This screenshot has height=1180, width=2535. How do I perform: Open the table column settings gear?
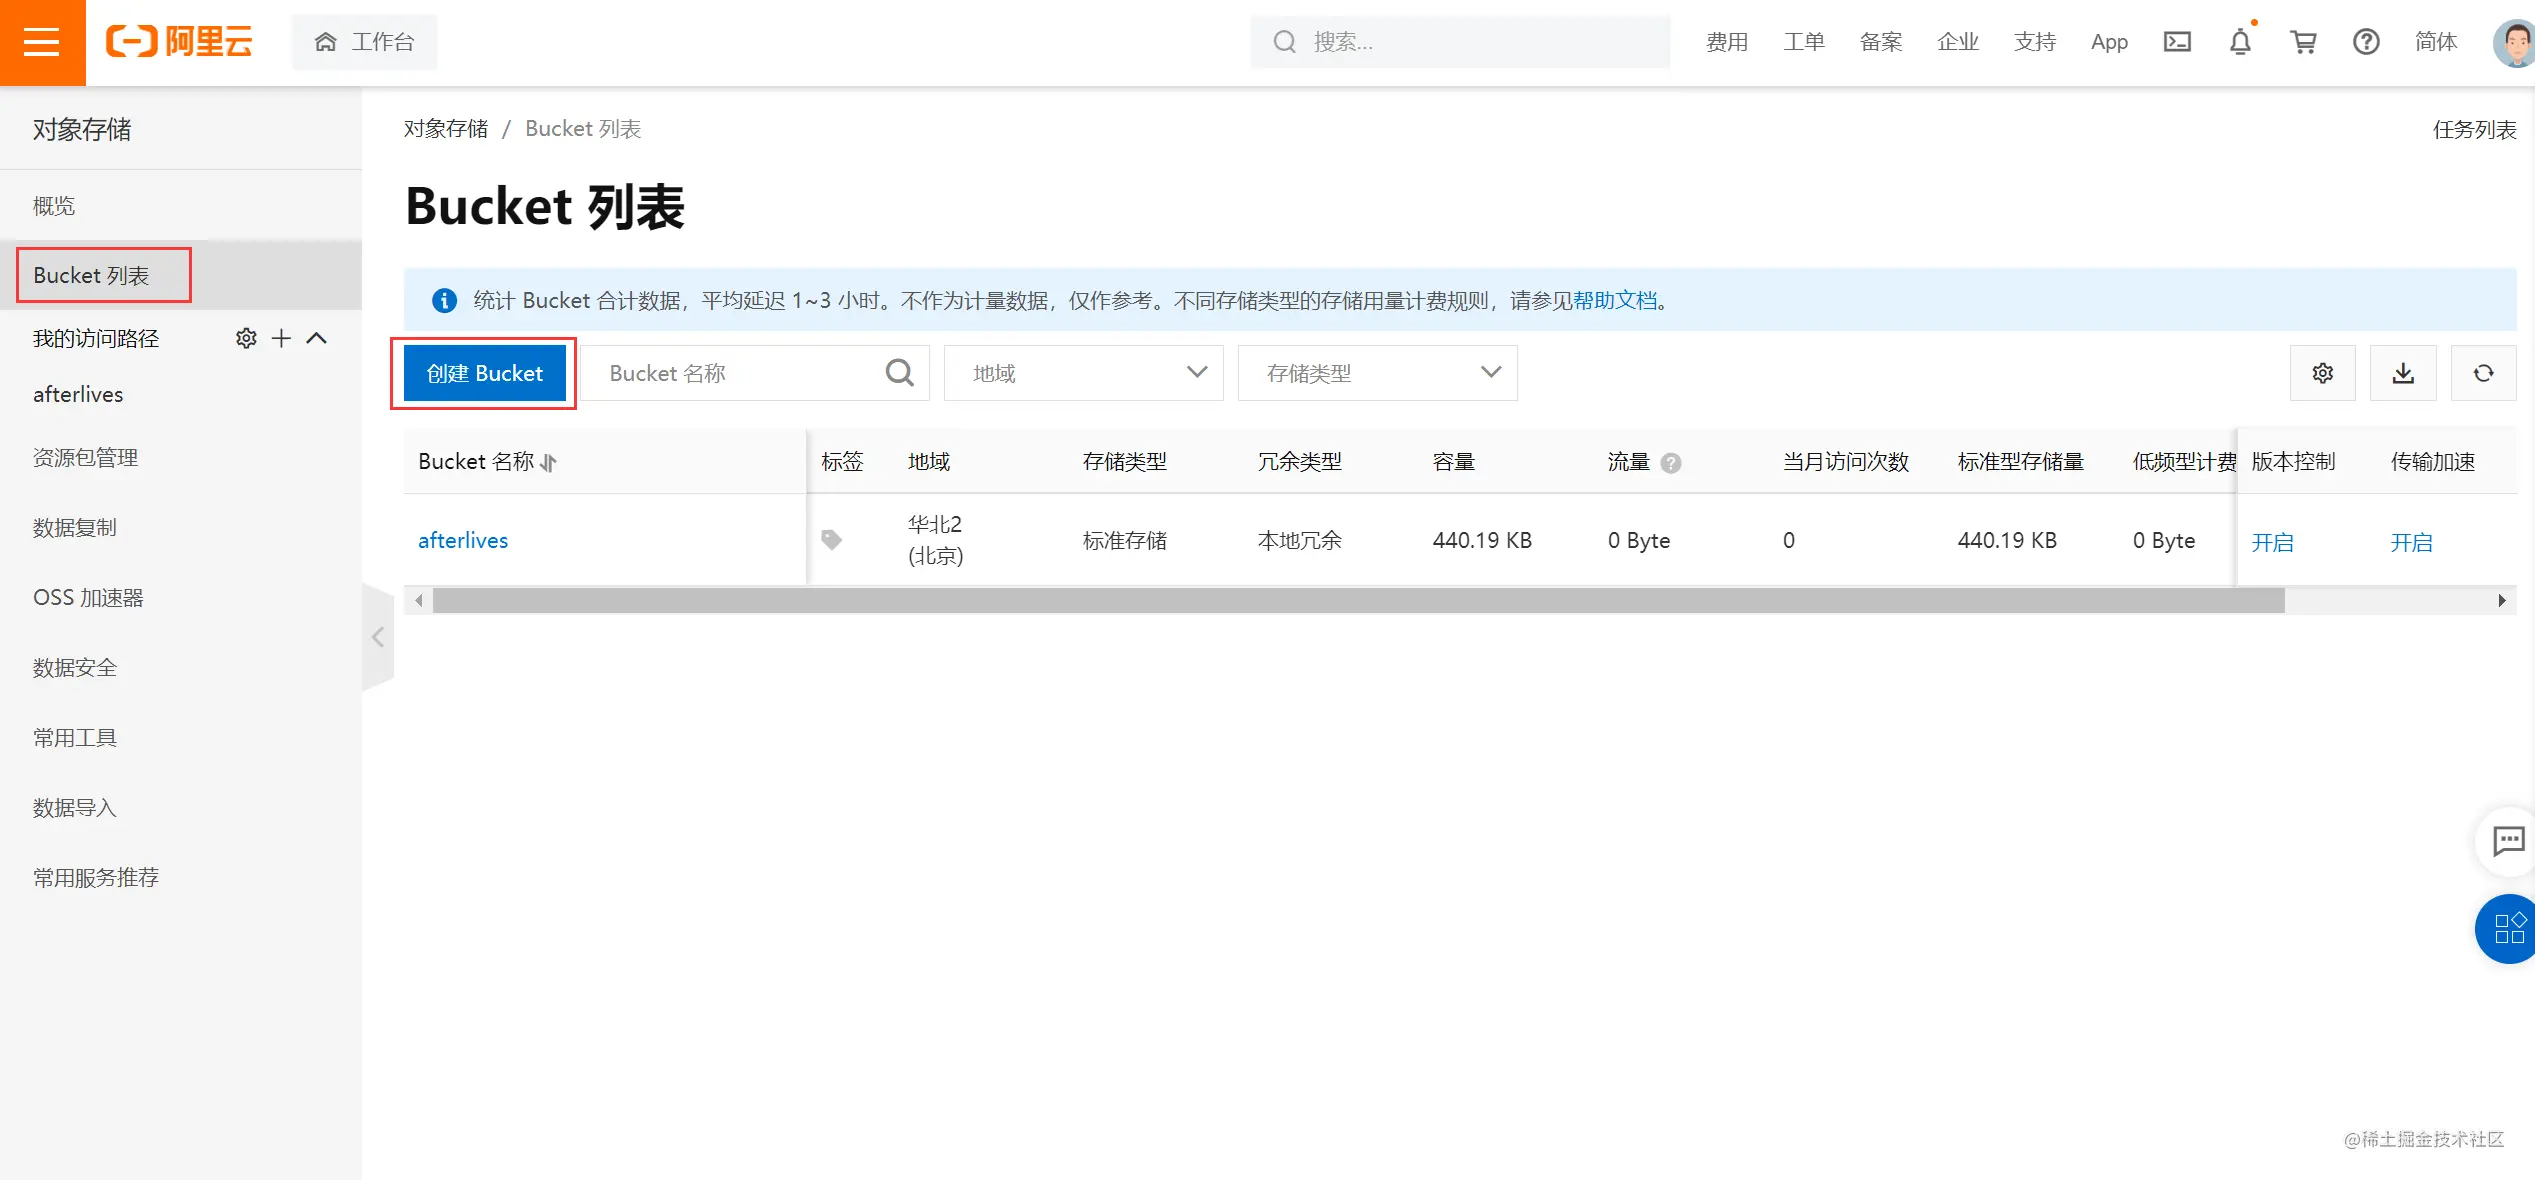pyautogui.click(x=2323, y=373)
